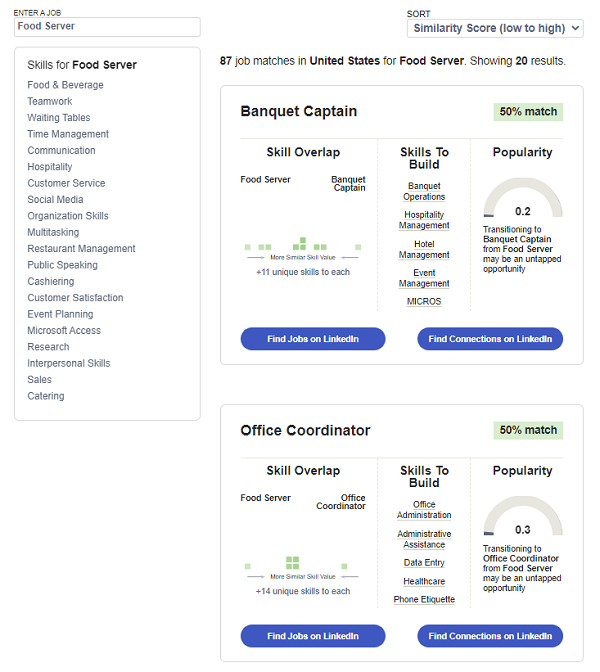Viewport: 600px width, 672px height.
Task: Click the Banquet Captain popularity gauge showing 0.2
Action: pyautogui.click(x=523, y=199)
